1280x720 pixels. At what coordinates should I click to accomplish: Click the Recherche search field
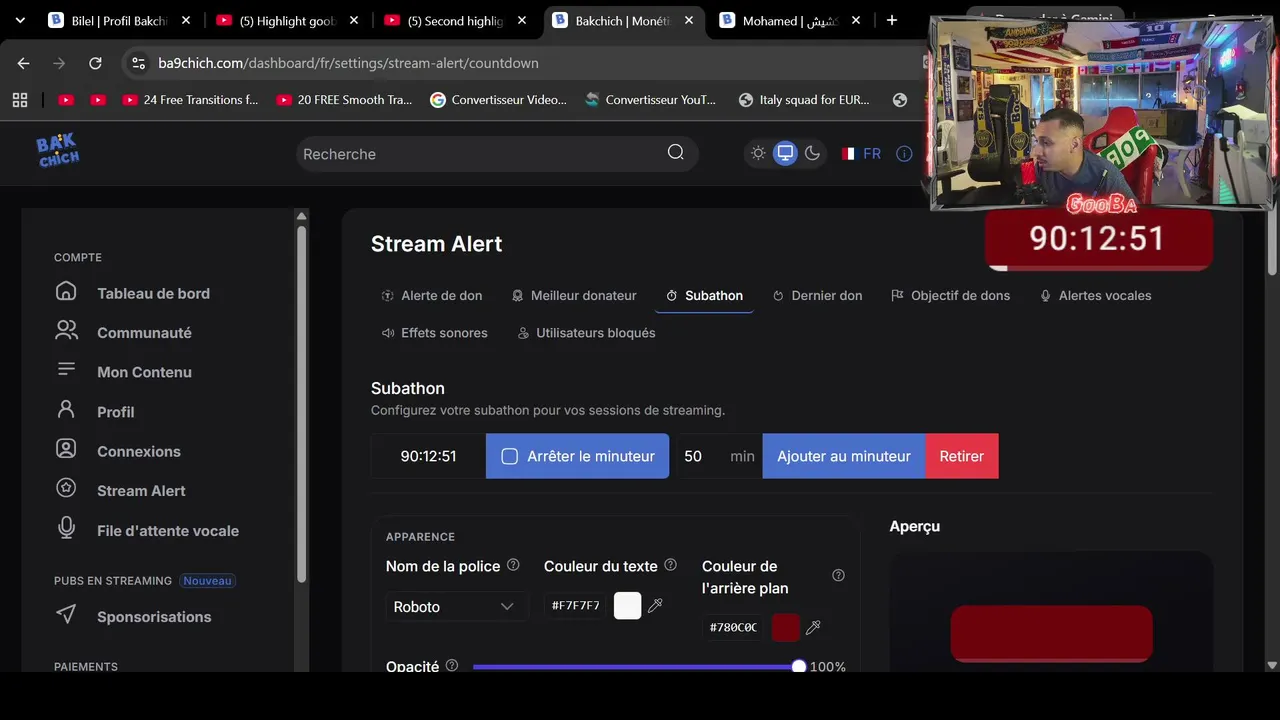(497, 154)
